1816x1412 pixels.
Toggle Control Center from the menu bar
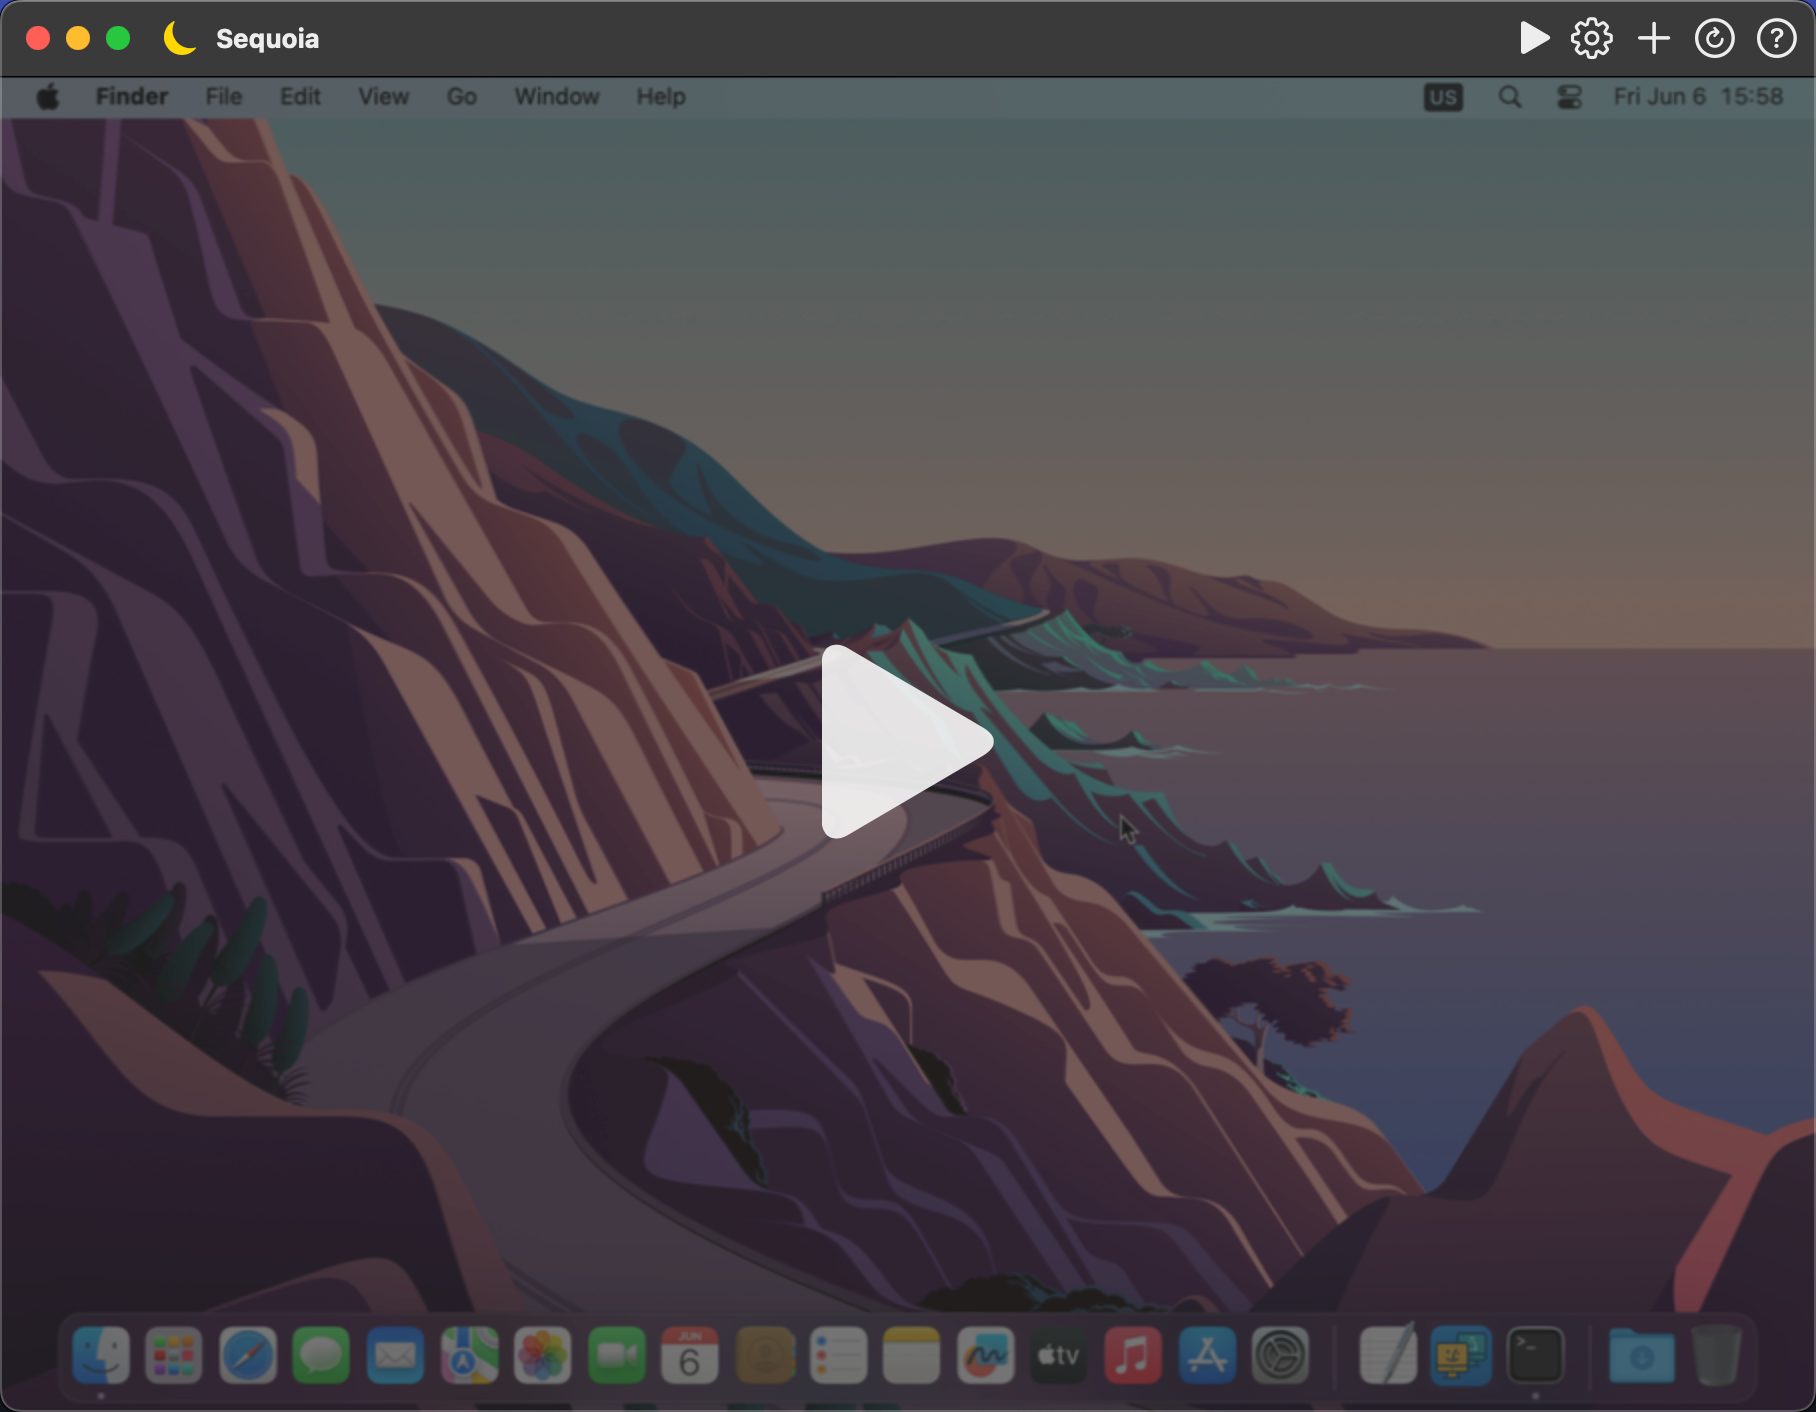coord(1569,97)
